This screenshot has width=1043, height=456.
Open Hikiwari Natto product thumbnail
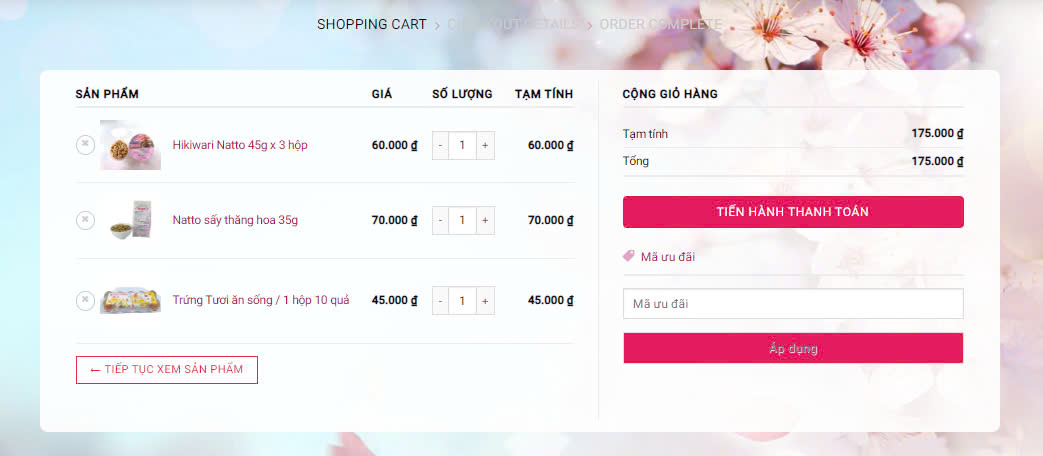[130, 145]
